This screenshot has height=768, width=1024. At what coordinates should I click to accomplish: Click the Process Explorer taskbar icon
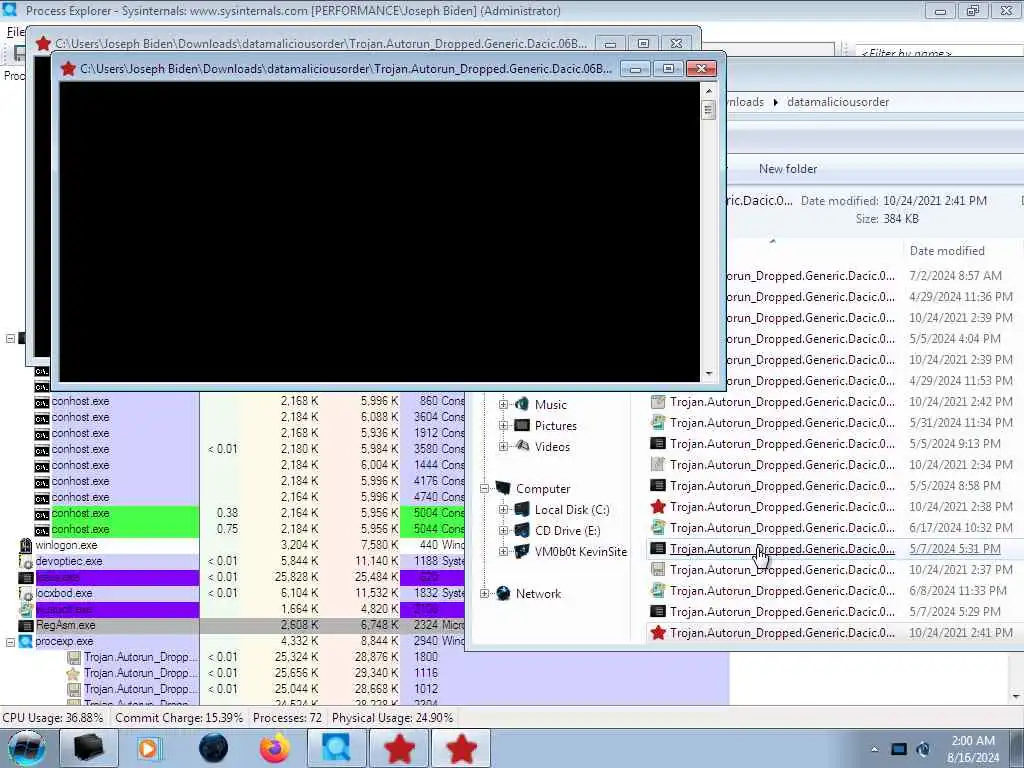pyautogui.click(x=336, y=748)
